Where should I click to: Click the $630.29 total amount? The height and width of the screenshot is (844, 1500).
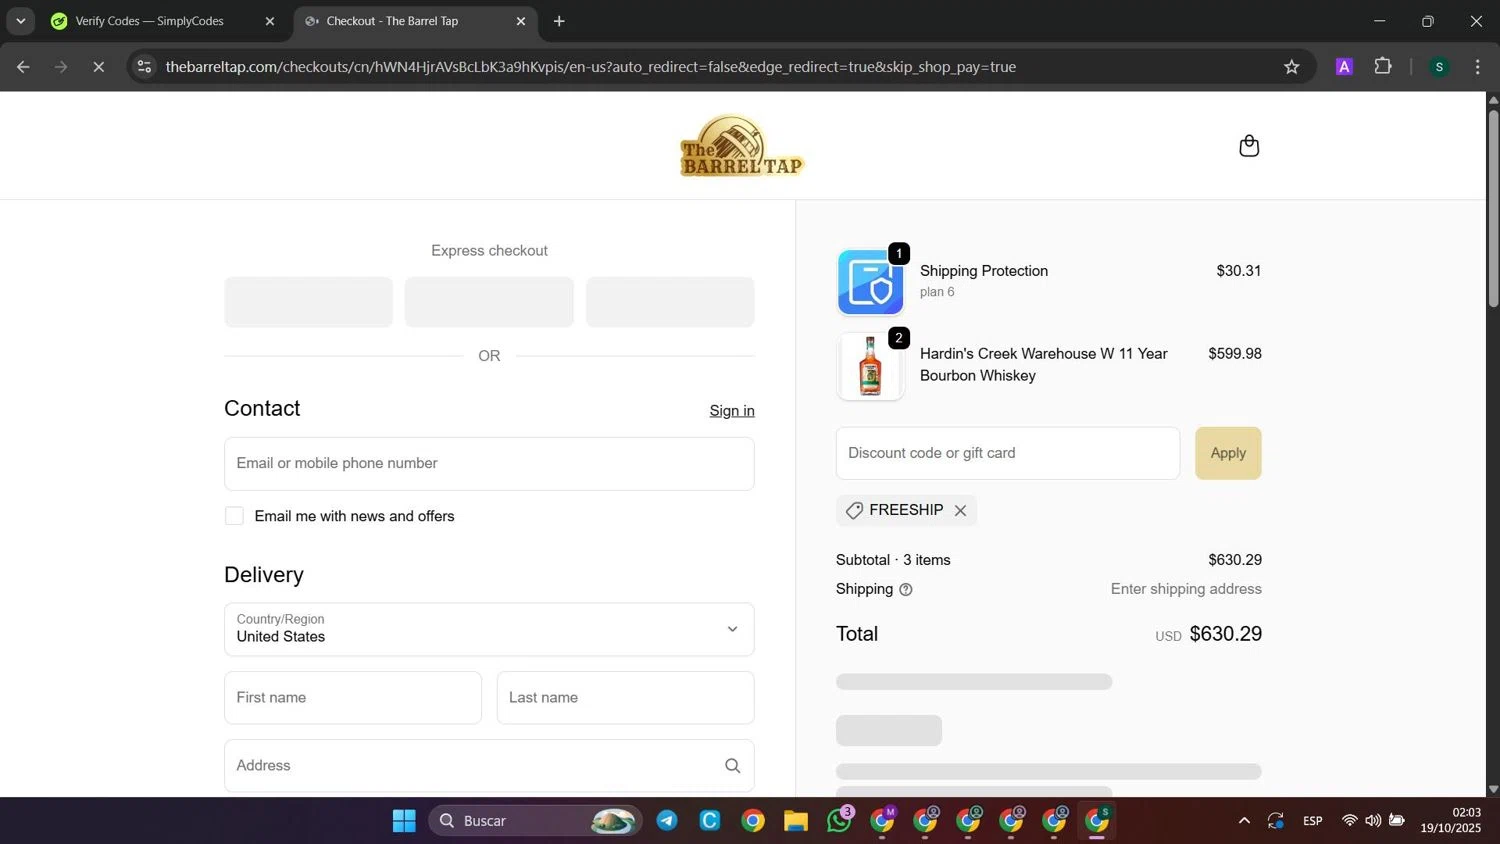click(x=1225, y=634)
